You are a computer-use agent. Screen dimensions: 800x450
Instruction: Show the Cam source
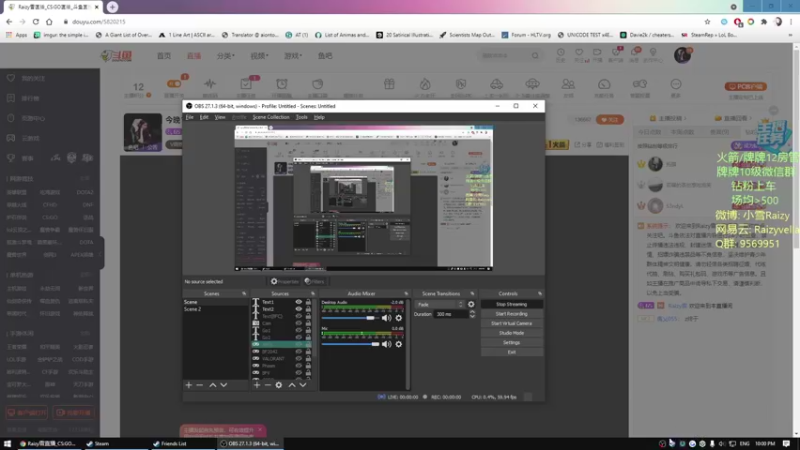[x=298, y=323]
